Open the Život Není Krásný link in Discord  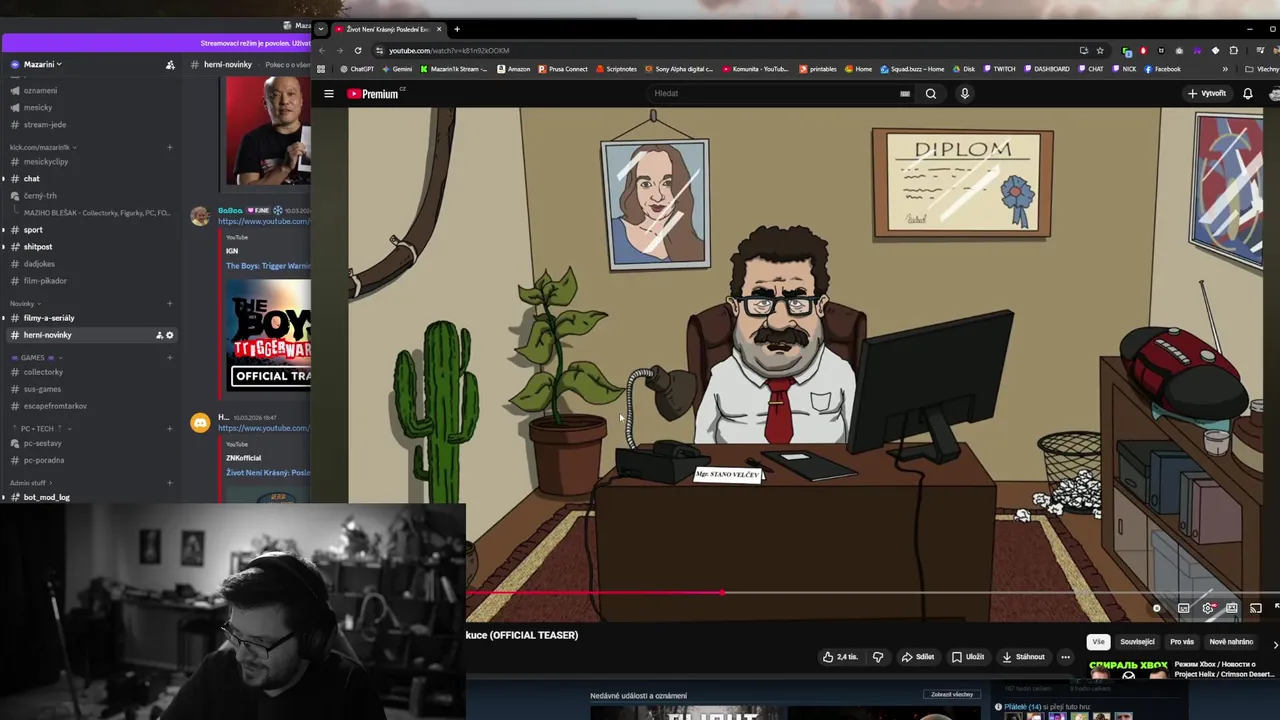pos(267,472)
